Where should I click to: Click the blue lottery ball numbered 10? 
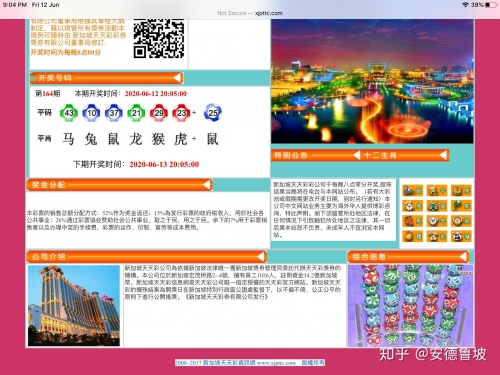coord(91,113)
